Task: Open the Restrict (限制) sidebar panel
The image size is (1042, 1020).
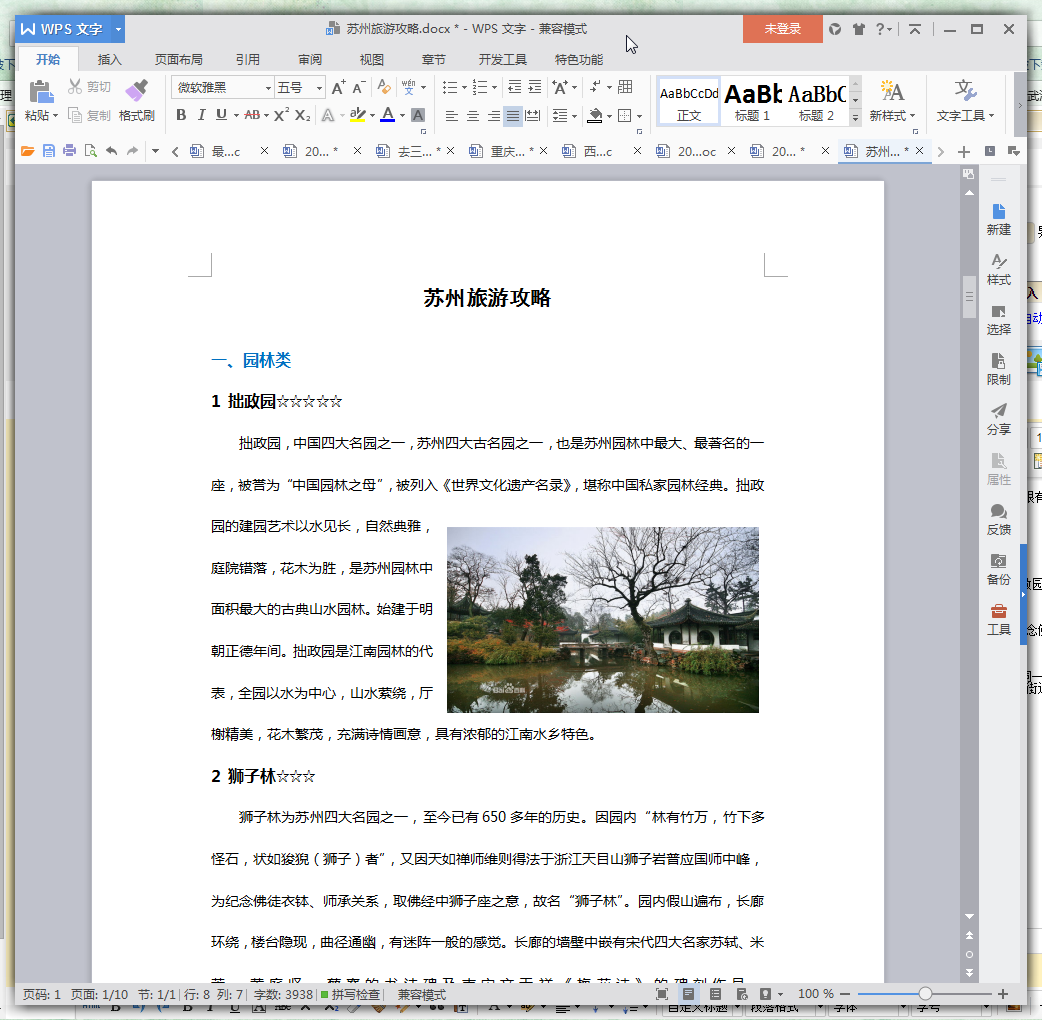Action: coord(998,368)
